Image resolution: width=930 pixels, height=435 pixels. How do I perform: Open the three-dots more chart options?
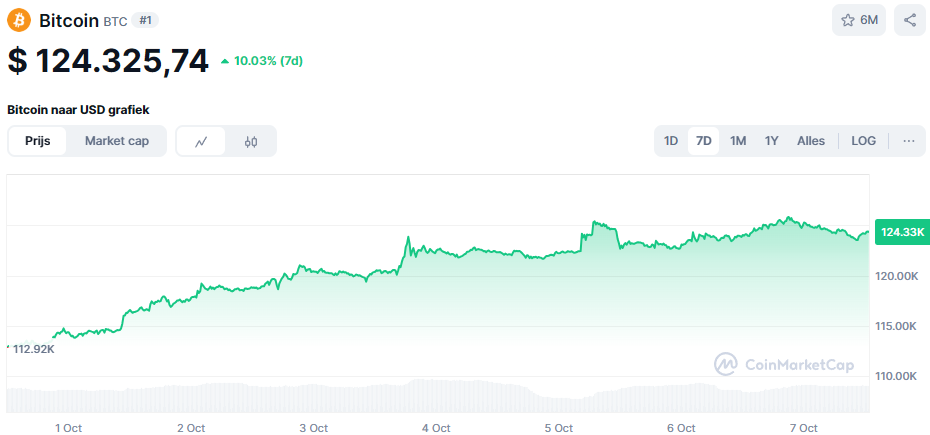(909, 141)
